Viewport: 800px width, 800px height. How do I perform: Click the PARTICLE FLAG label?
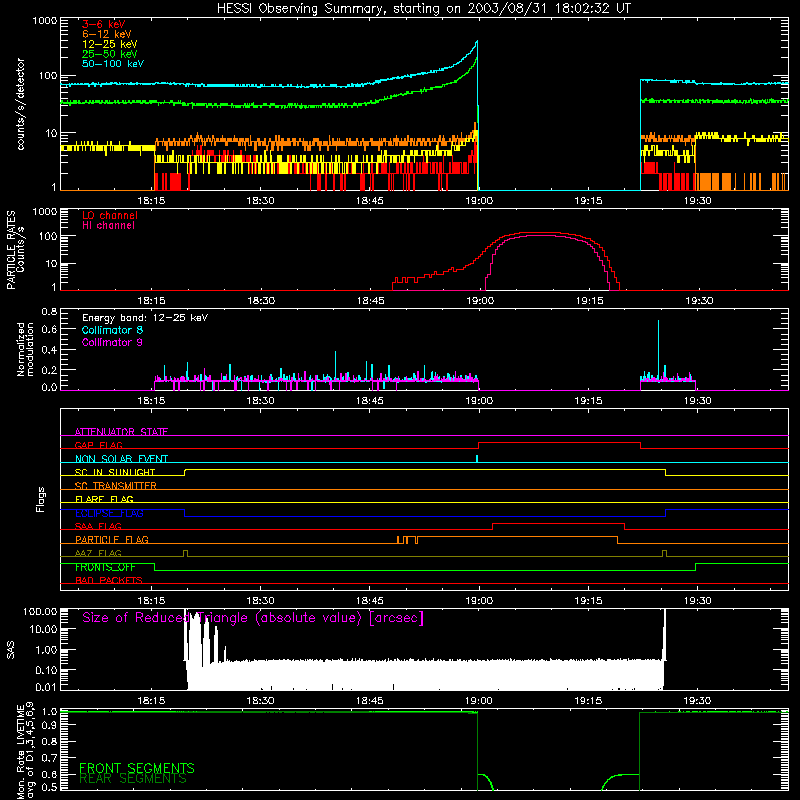pyautogui.click(x=112, y=540)
